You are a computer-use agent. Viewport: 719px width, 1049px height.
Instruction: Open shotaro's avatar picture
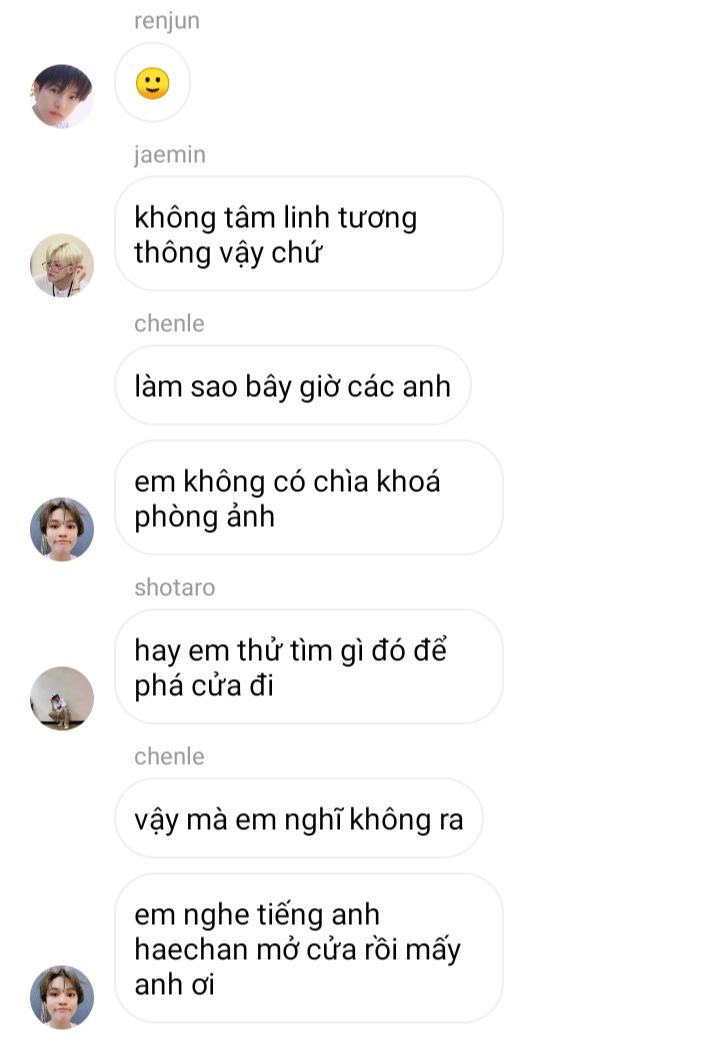[x=62, y=698]
